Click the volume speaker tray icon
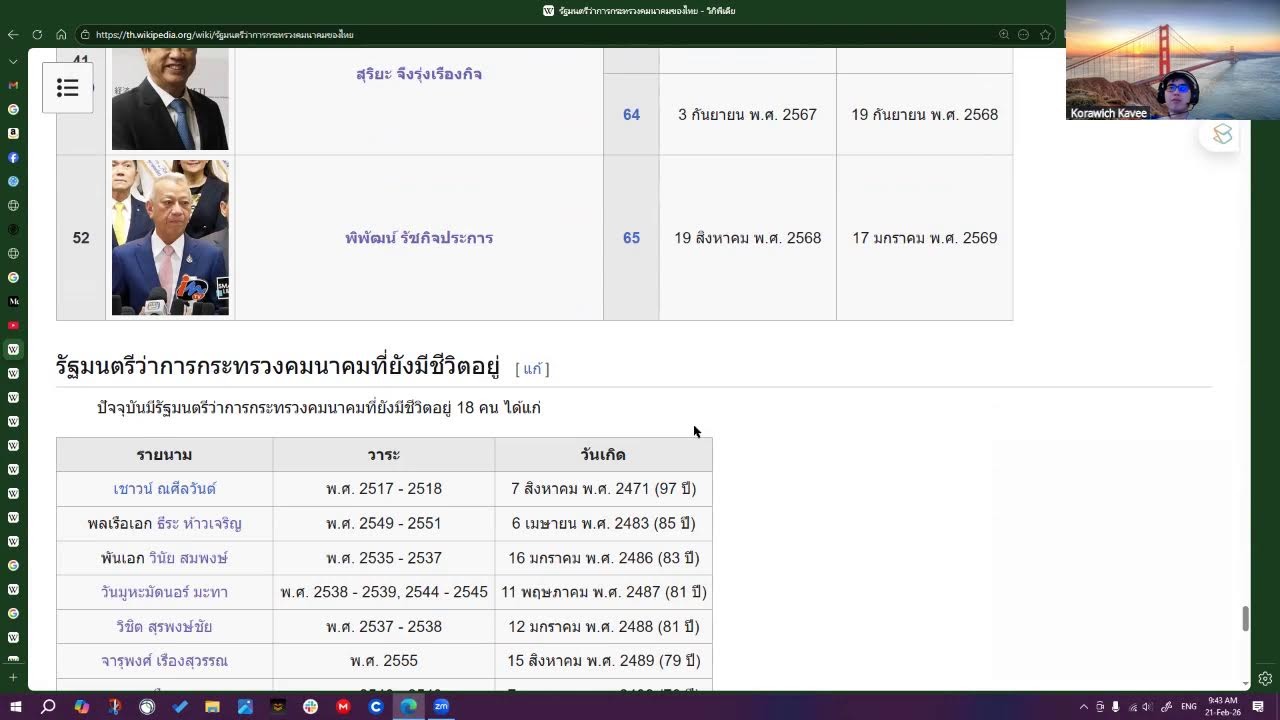Image resolution: width=1280 pixels, height=720 pixels. pyautogui.click(x=1147, y=706)
